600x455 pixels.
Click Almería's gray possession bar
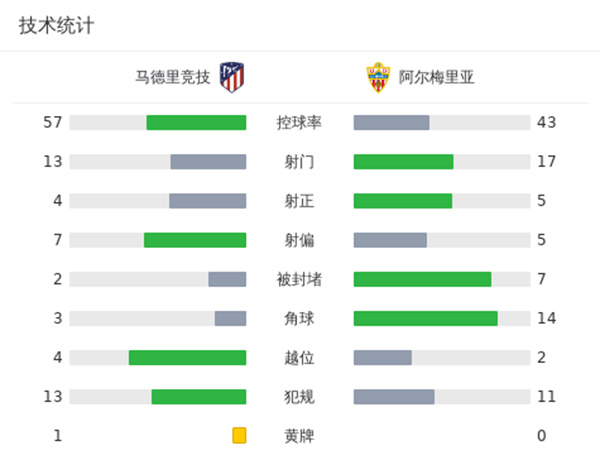[x=391, y=123]
